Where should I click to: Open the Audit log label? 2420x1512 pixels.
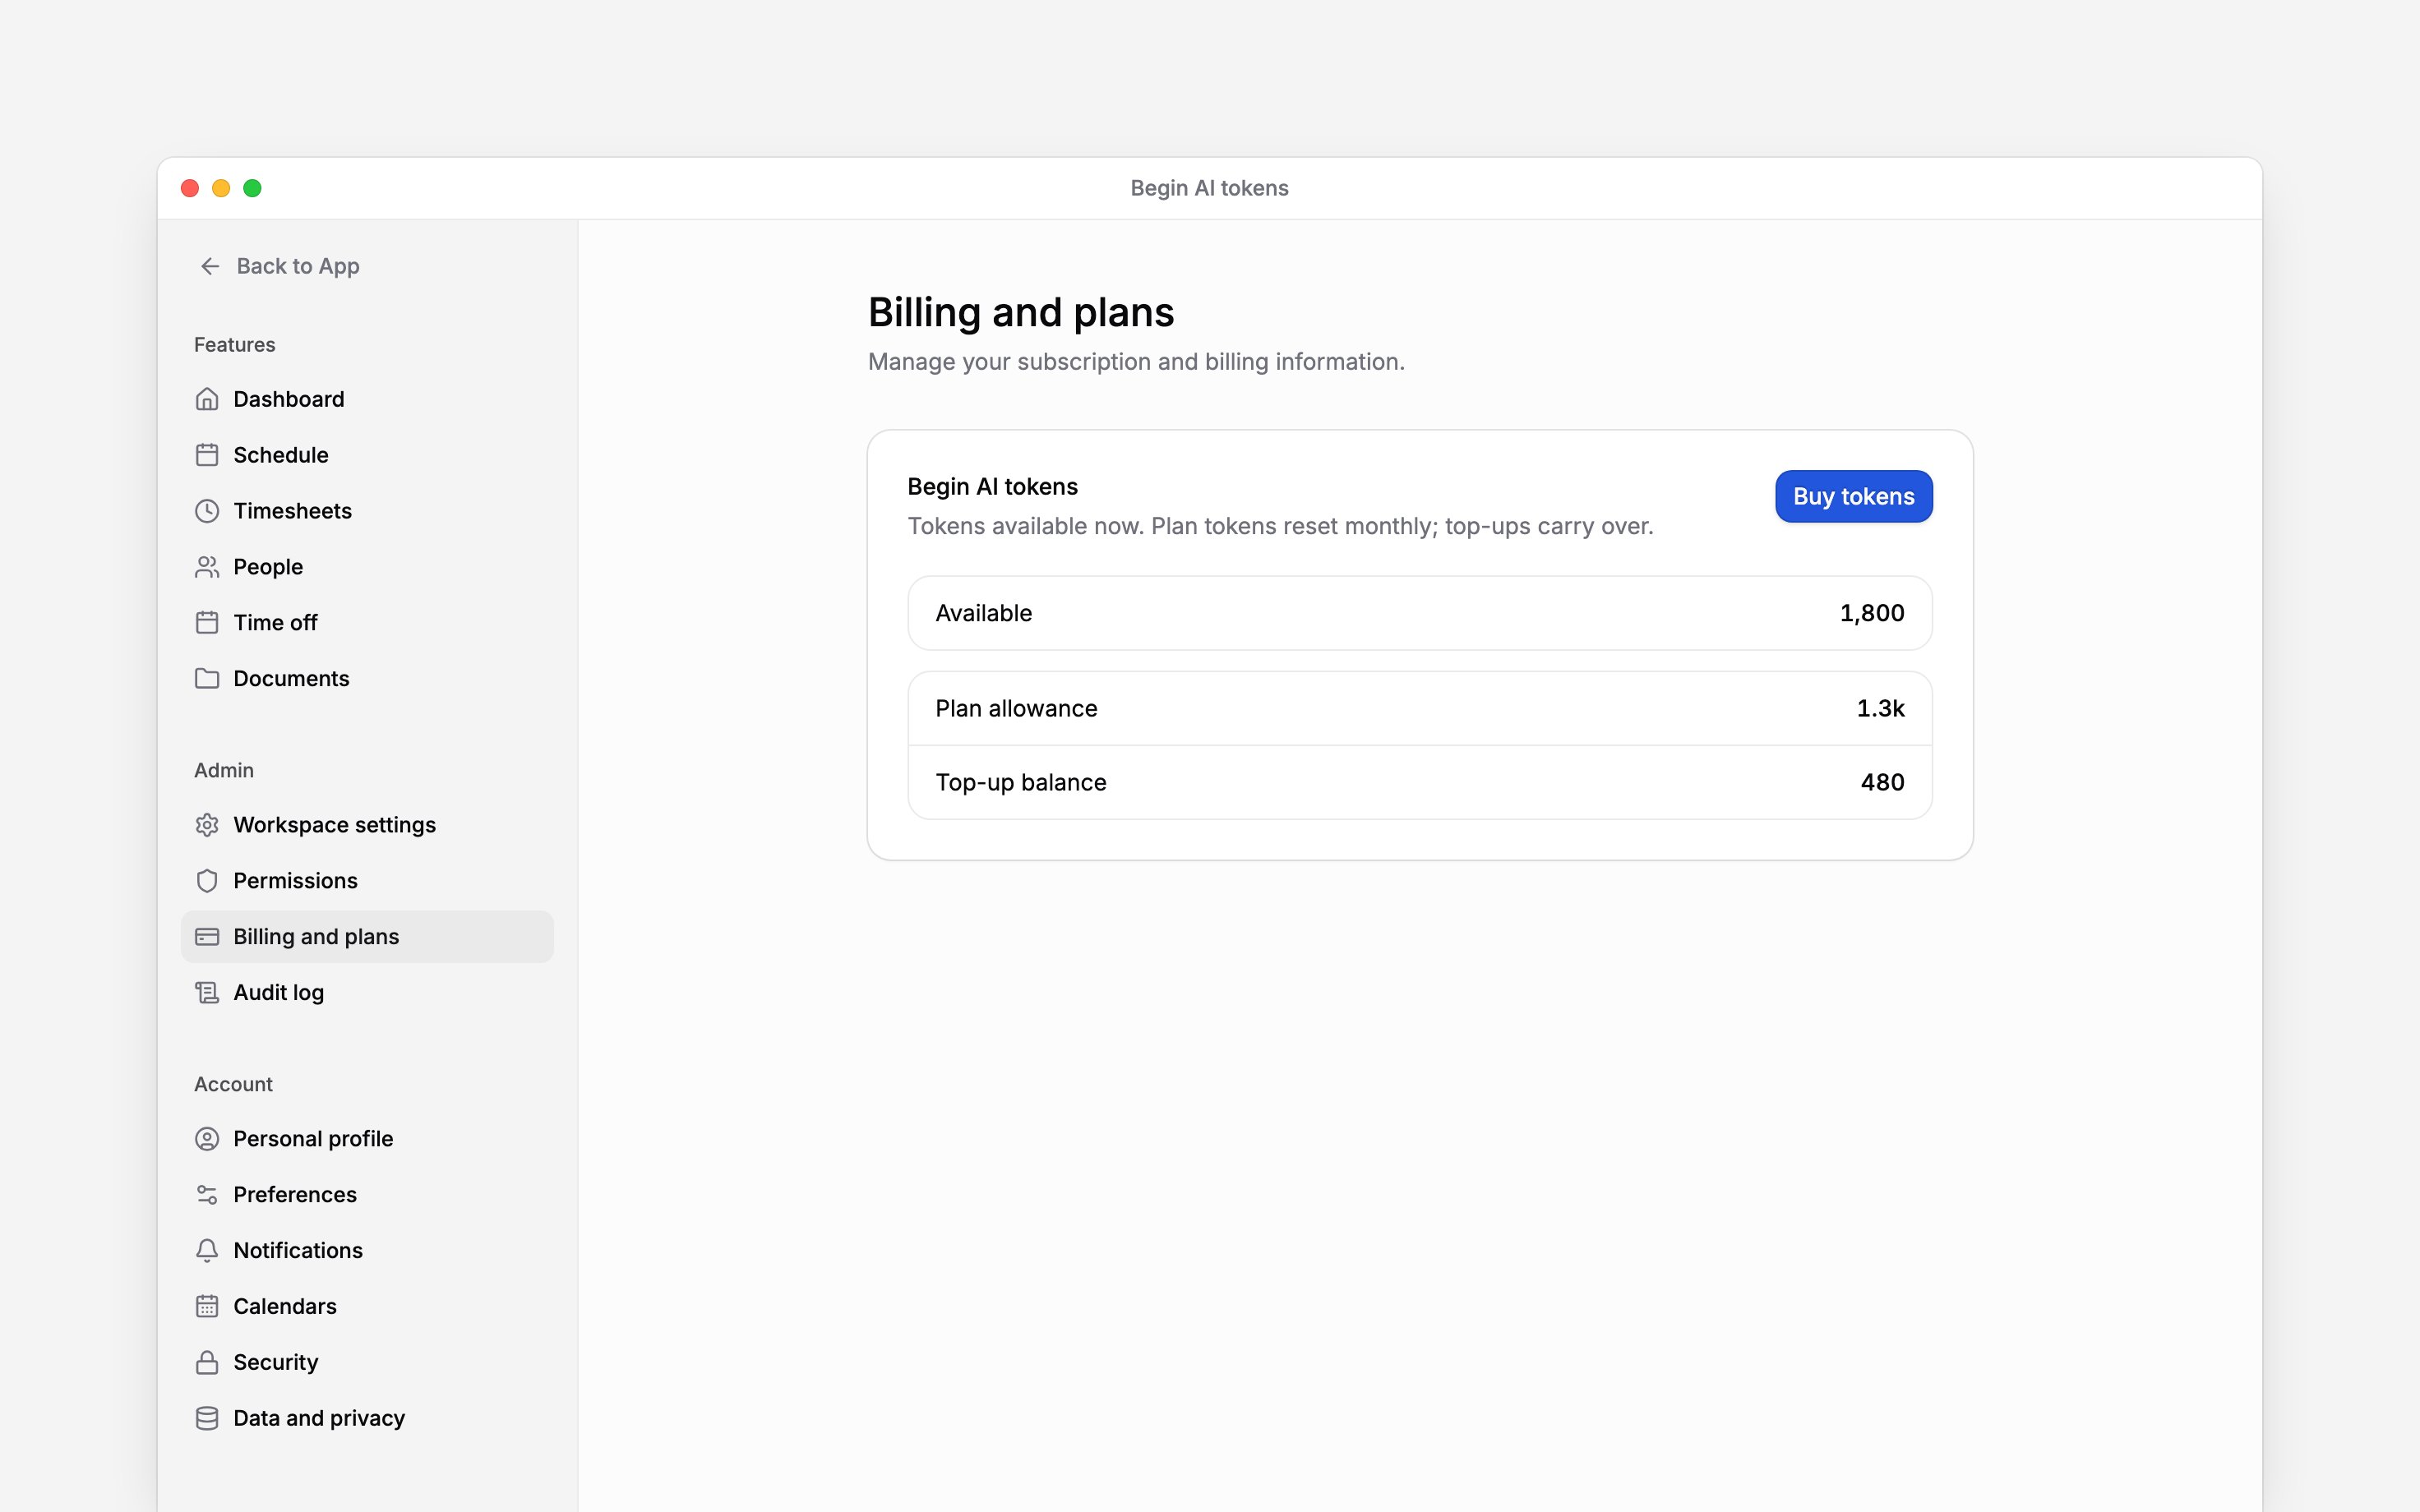click(x=279, y=993)
